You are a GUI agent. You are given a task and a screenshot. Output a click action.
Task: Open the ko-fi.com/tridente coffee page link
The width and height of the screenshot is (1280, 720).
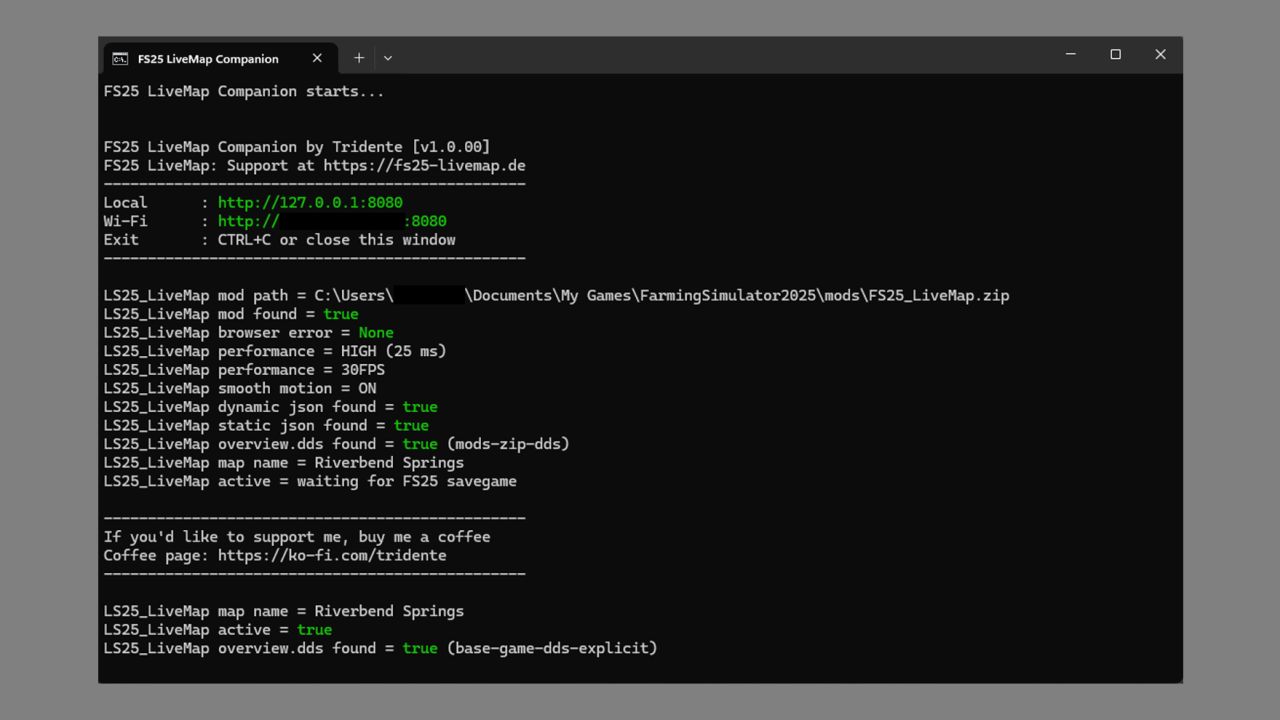coord(332,555)
